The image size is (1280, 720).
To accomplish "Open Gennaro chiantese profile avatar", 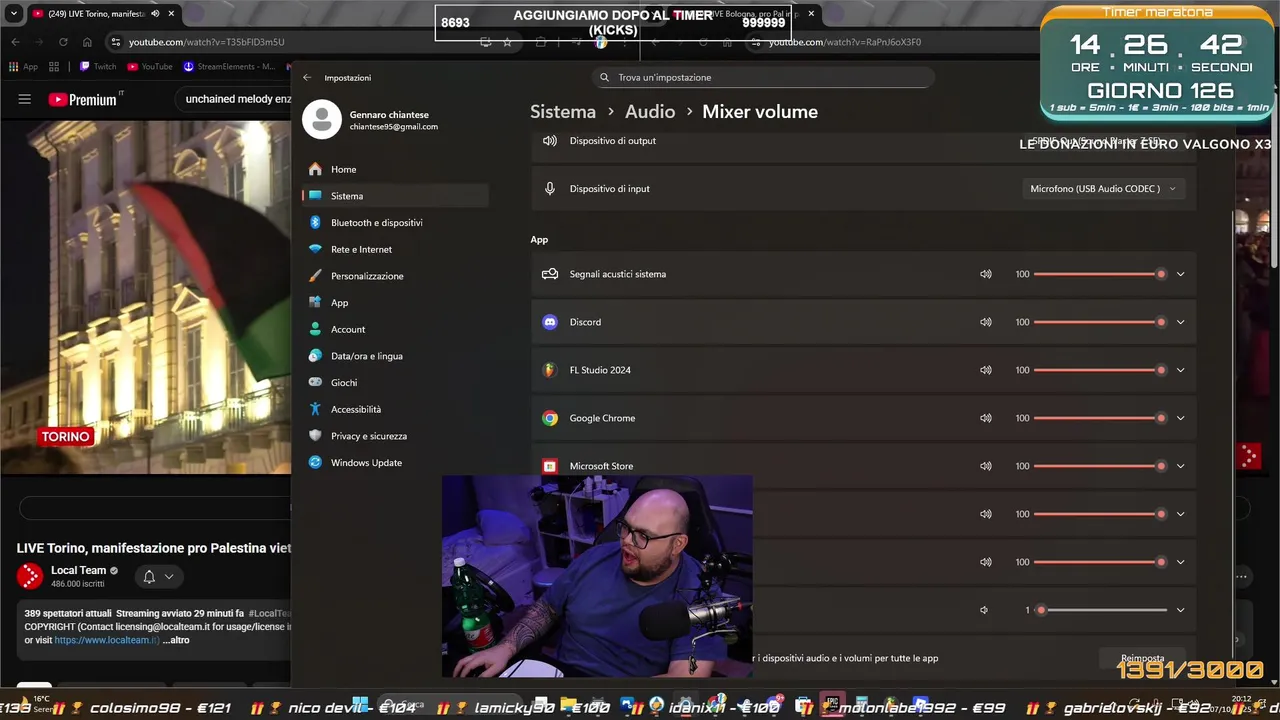I will pos(322,121).
